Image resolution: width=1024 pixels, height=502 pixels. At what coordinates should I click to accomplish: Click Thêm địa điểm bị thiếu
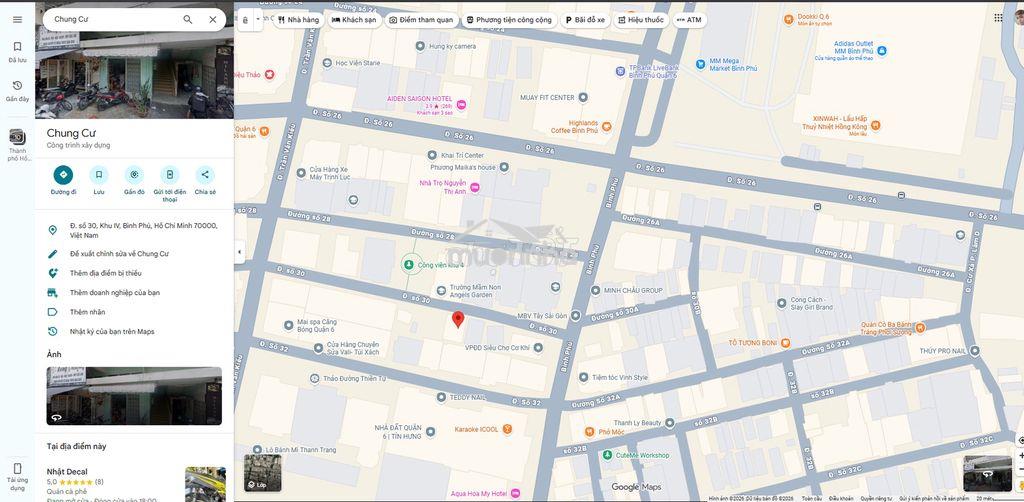tap(135, 273)
